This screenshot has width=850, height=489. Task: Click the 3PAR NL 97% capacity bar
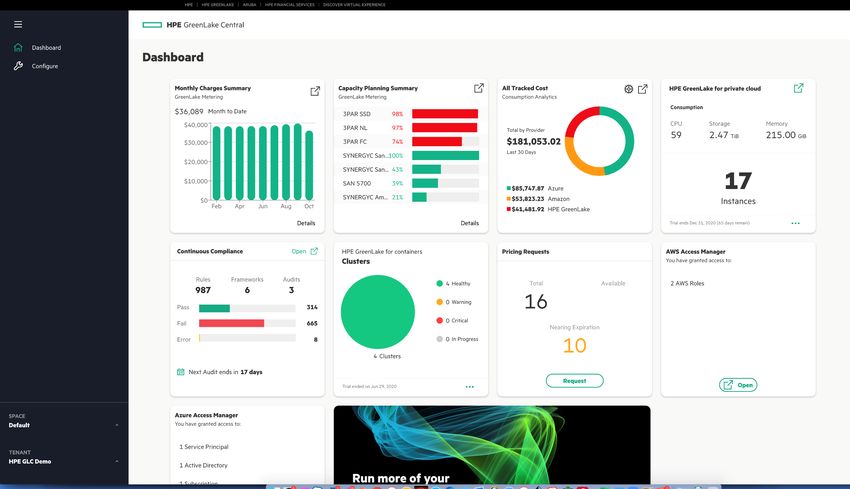point(445,128)
